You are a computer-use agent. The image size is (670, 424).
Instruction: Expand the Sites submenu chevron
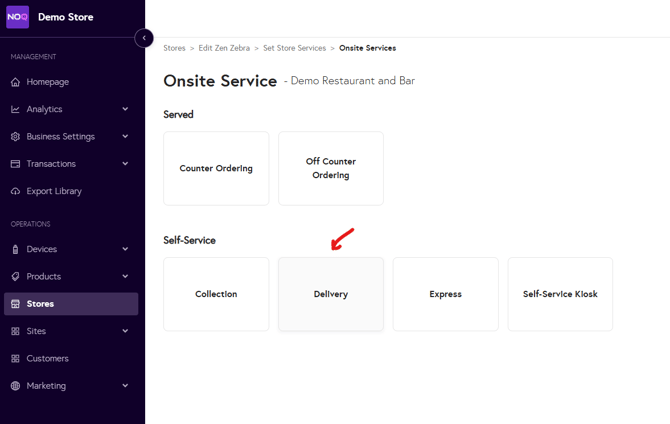click(125, 331)
